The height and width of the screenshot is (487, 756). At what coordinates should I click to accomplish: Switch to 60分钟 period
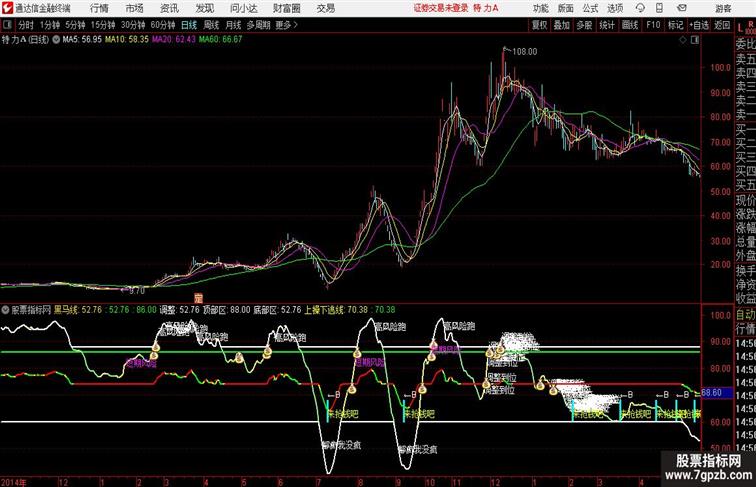[x=163, y=25]
